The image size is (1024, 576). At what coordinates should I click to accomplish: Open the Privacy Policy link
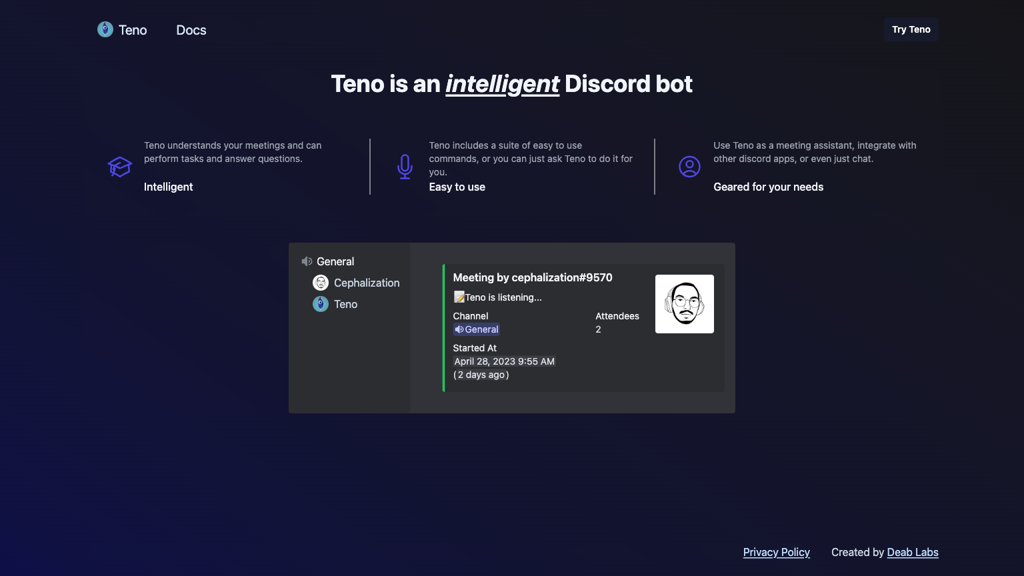pos(776,552)
